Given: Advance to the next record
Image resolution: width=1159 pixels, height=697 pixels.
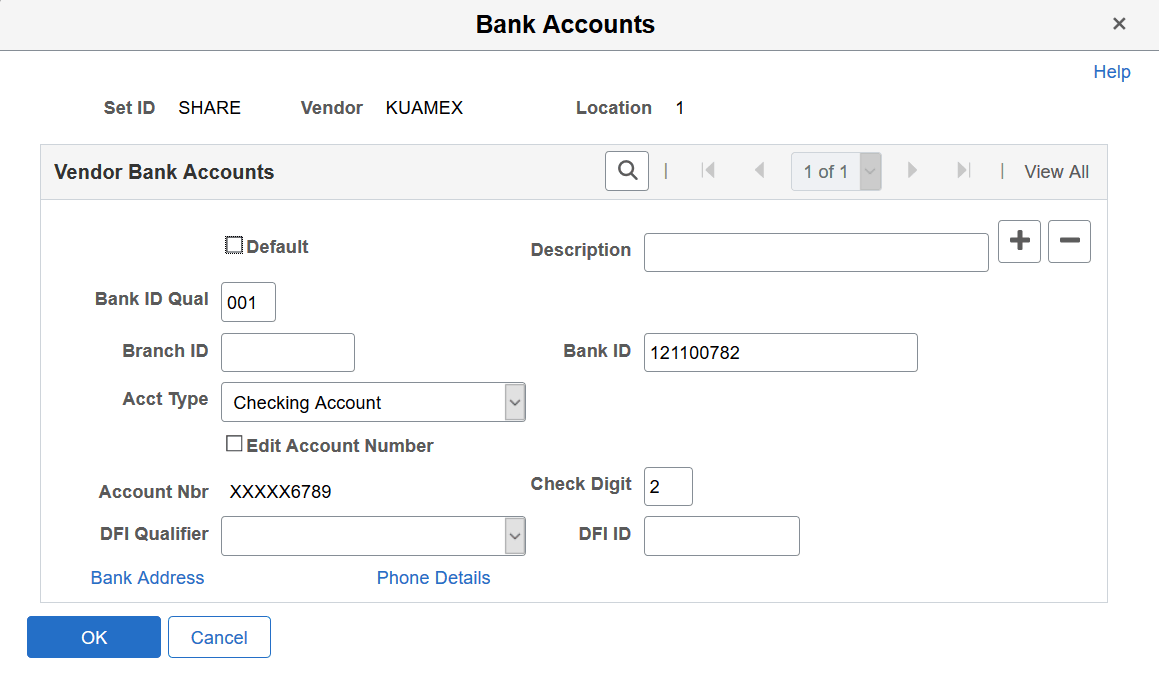Looking at the screenshot, I should pyautogui.click(x=912, y=171).
